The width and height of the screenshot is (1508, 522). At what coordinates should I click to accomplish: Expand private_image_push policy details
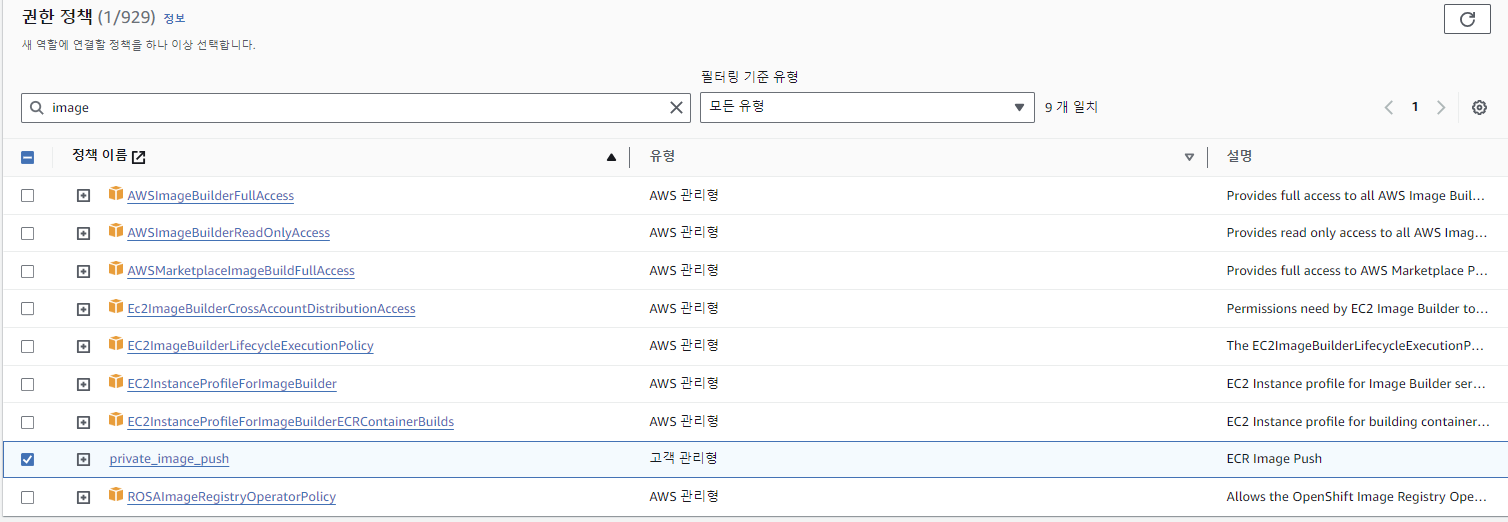(84, 459)
